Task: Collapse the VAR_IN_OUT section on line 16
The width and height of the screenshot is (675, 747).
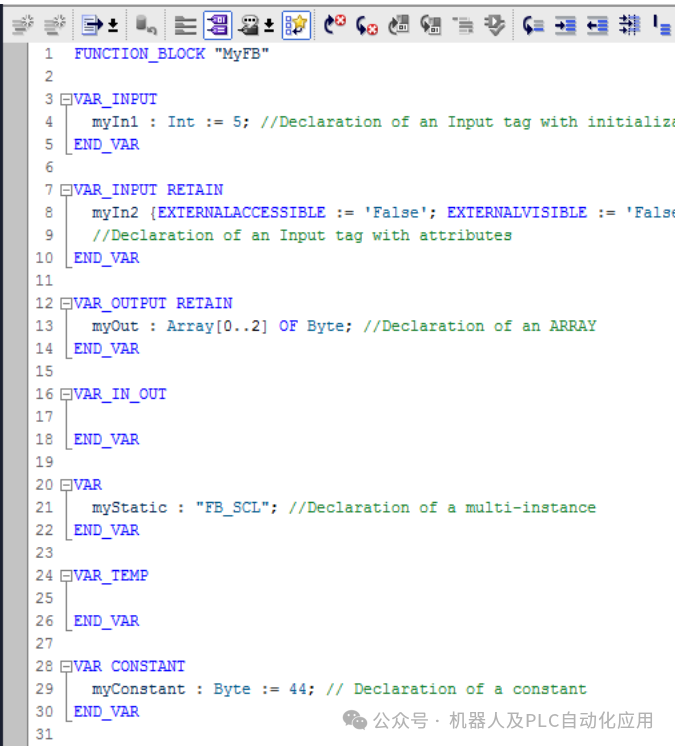Action: tap(66, 394)
